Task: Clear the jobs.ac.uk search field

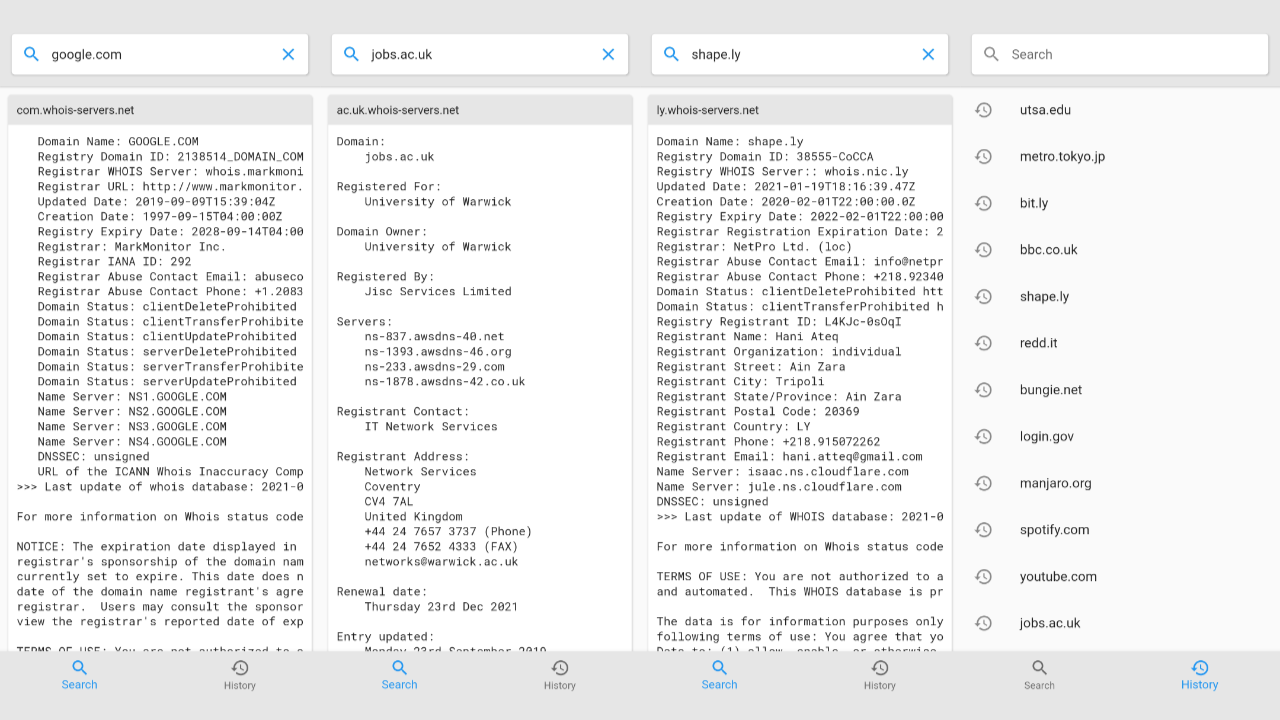Action: [x=608, y=54]
